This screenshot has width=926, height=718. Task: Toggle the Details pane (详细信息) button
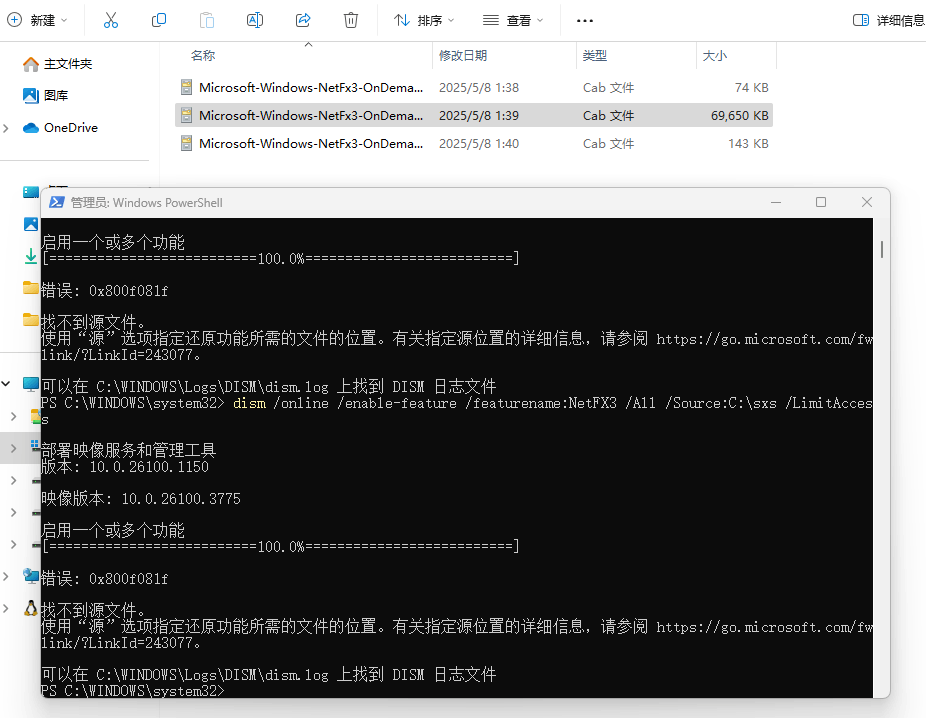tap(888, 20)
